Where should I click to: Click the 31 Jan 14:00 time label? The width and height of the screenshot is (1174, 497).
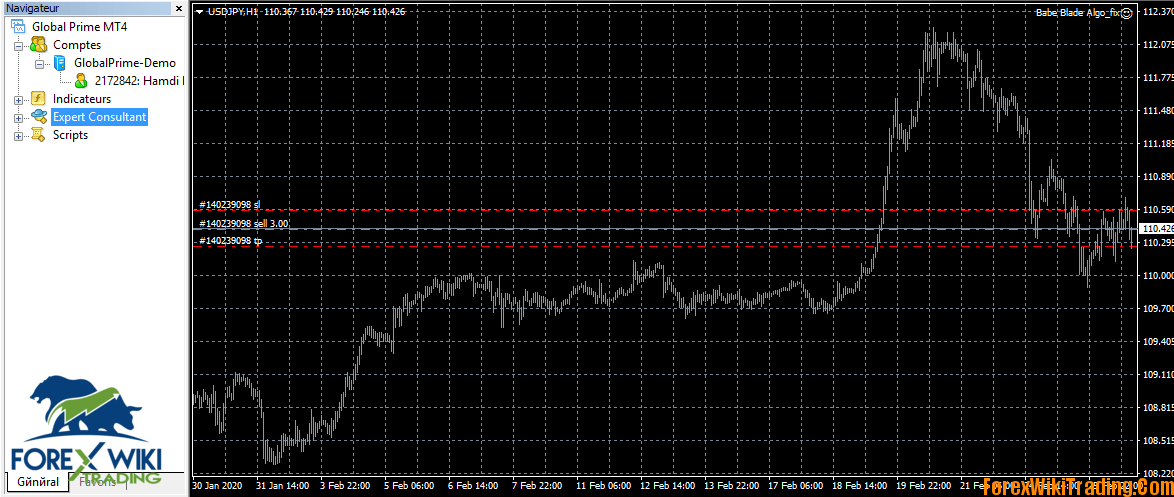coord(283,485)
